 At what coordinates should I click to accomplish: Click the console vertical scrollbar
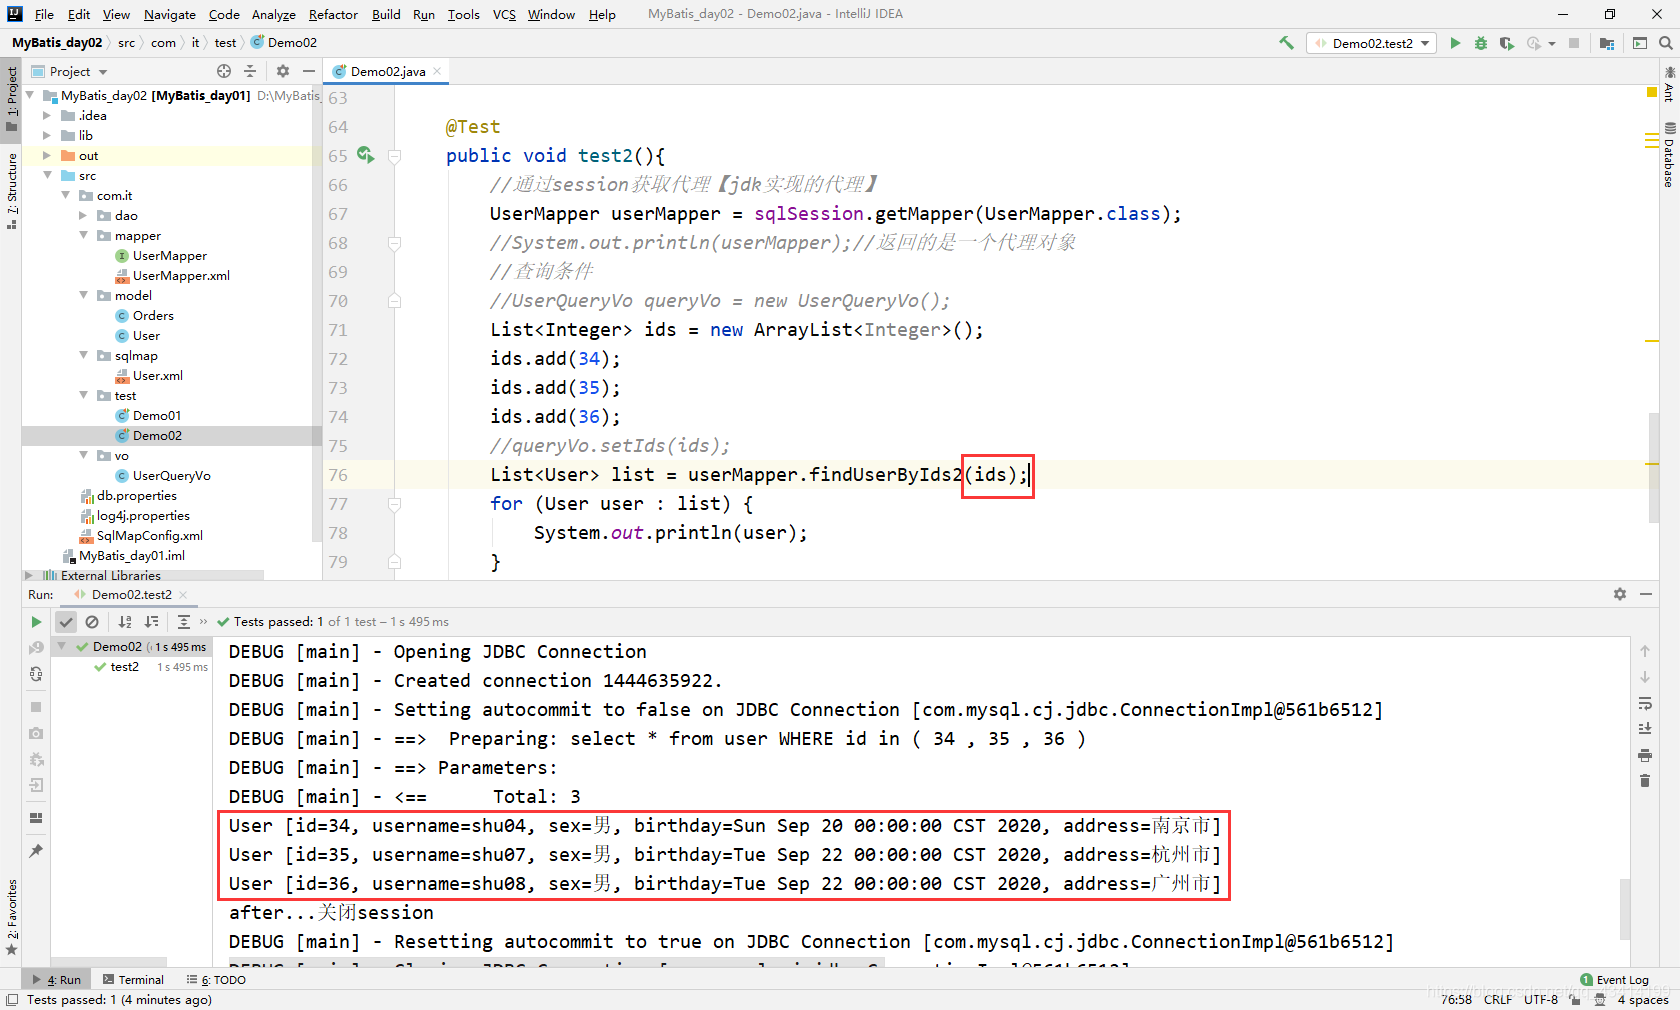[x=1625, y=909]
